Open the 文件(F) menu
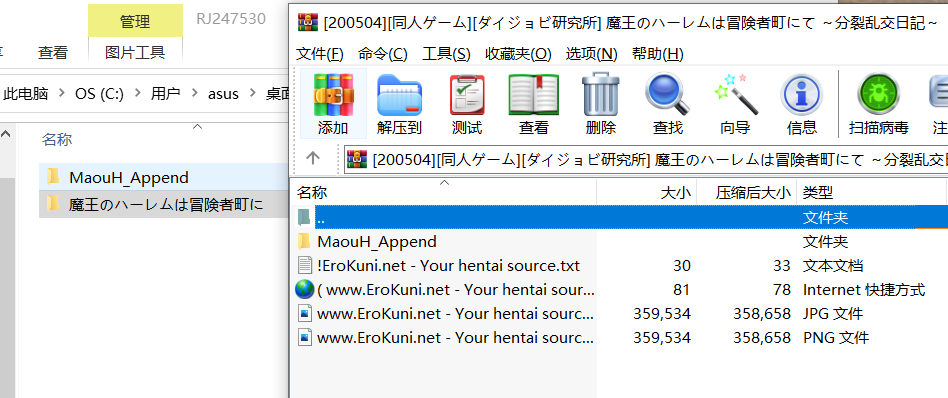Screen dimensions: 948x398 click(320, 54)
